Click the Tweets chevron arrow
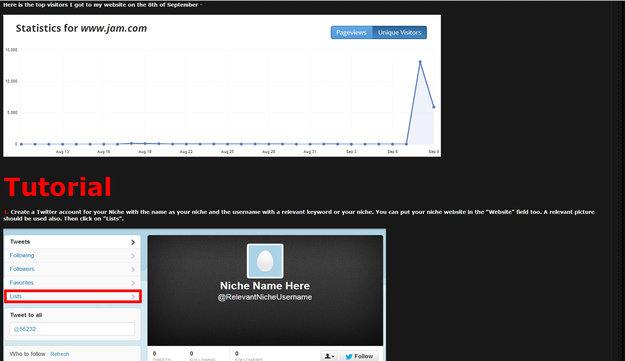625x361 pixels. (x=133, y=242)
